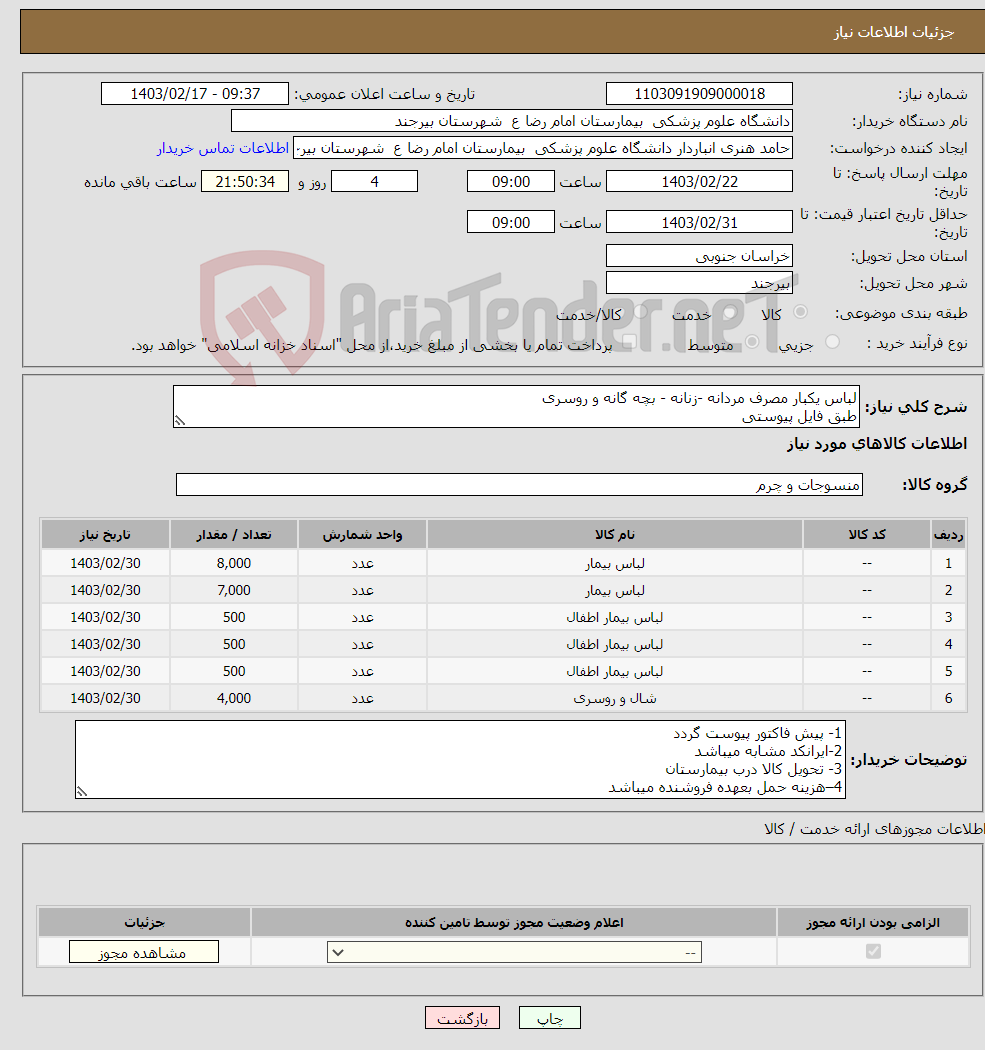Click the delivery province field خراسان جنوبی
The height and width of the screenshot is (1050, 985).
[x=699, y=256]
